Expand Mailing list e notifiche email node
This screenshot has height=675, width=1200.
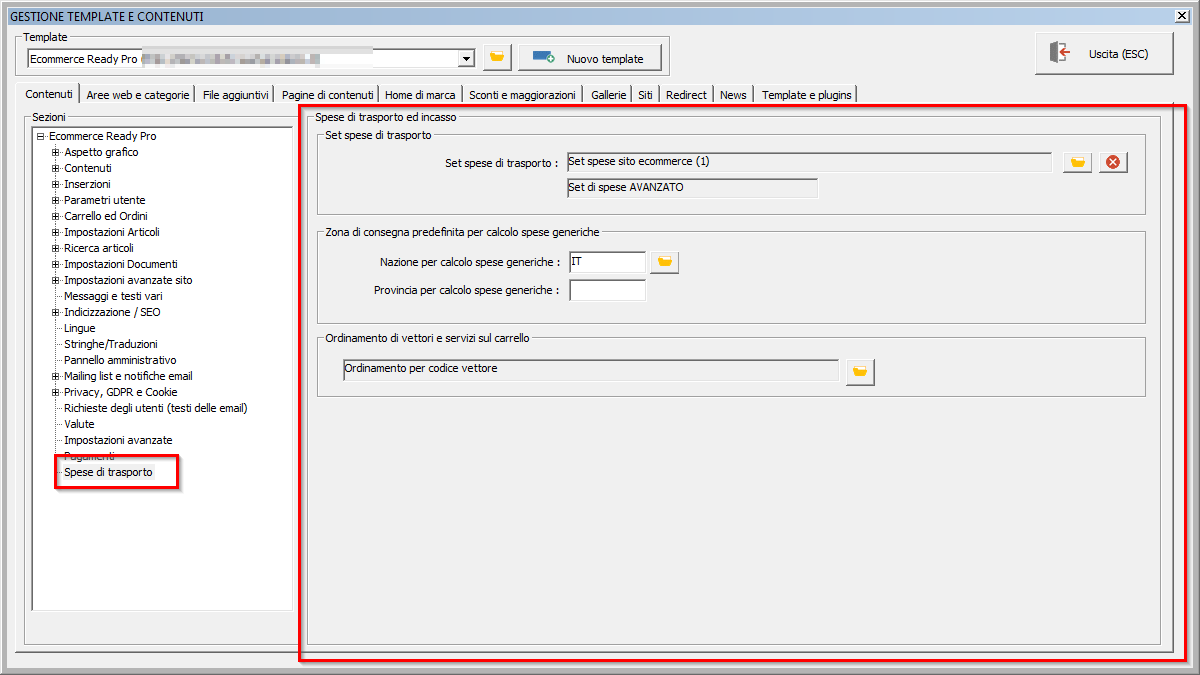pyautogui.click(x=56, y=377)
